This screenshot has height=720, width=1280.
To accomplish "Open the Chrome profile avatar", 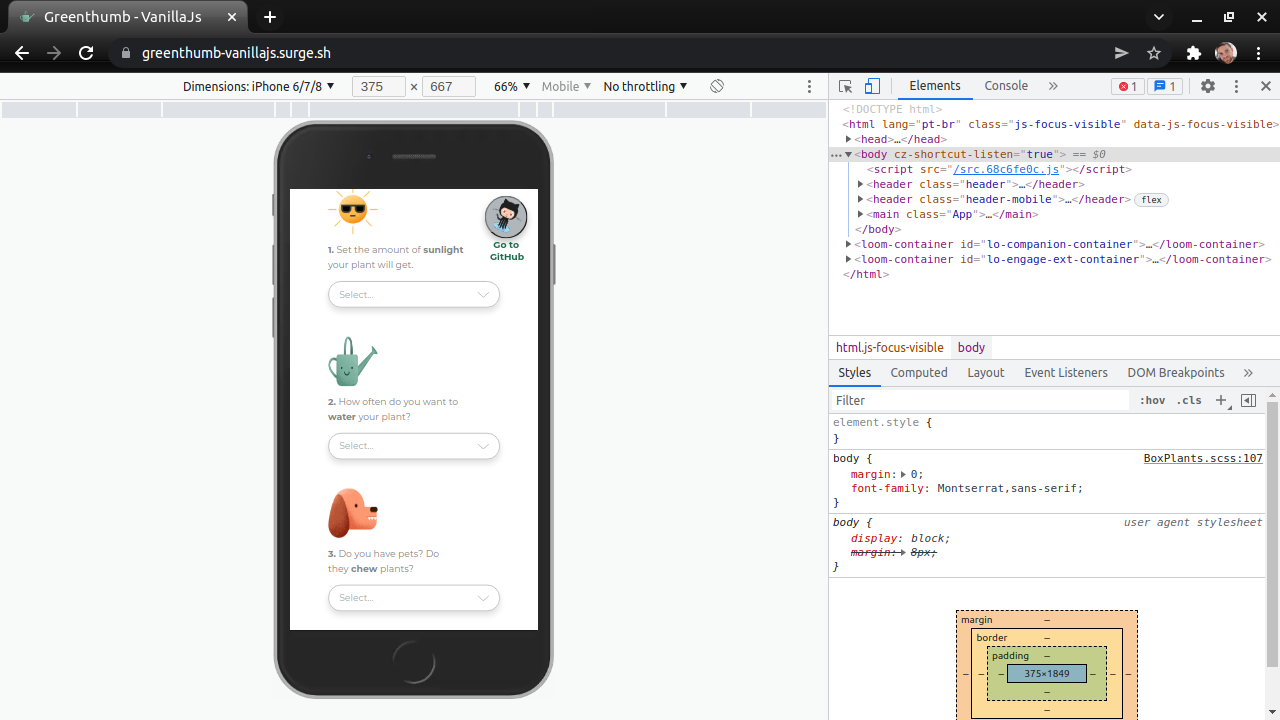I will click(x=1225, y=53).
